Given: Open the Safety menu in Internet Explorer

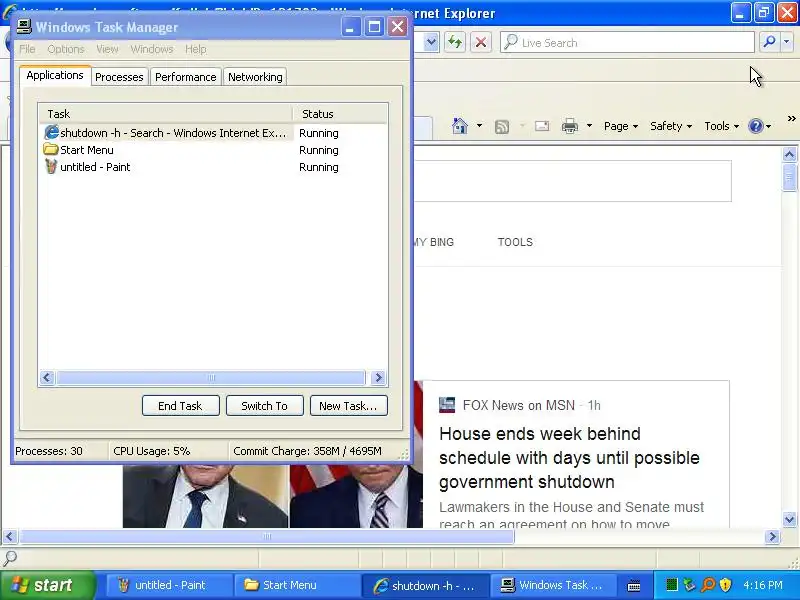Looking at the screenshot, I should click(671, 126).
